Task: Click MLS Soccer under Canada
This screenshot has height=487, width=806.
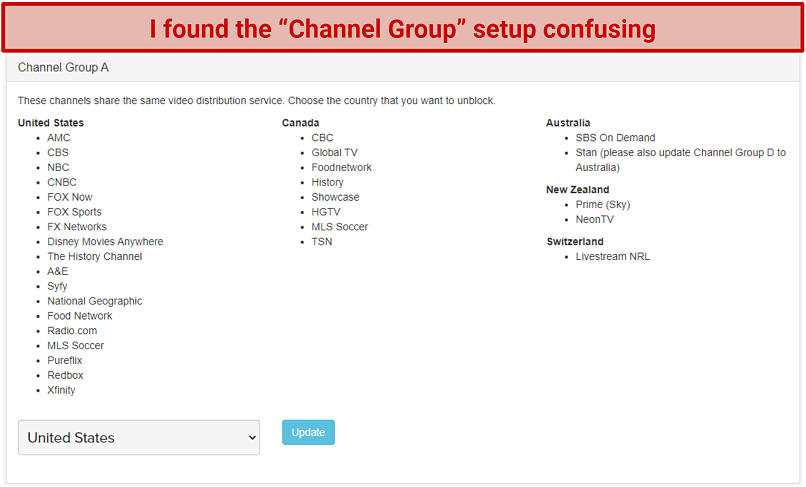Action: 340,227
